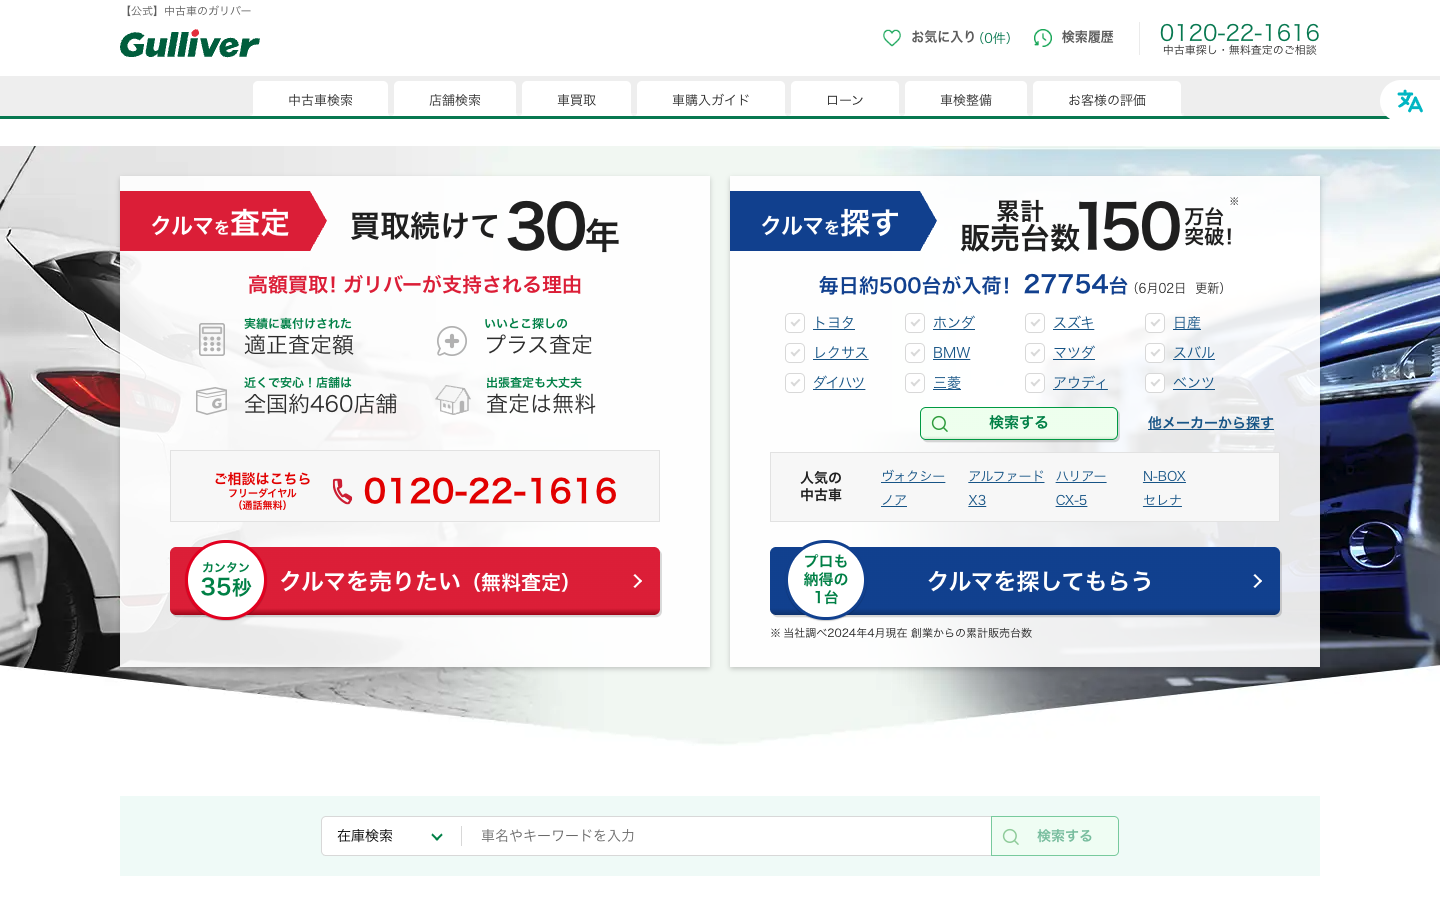Open ヴォクシー popular car link

pos(913,476)
